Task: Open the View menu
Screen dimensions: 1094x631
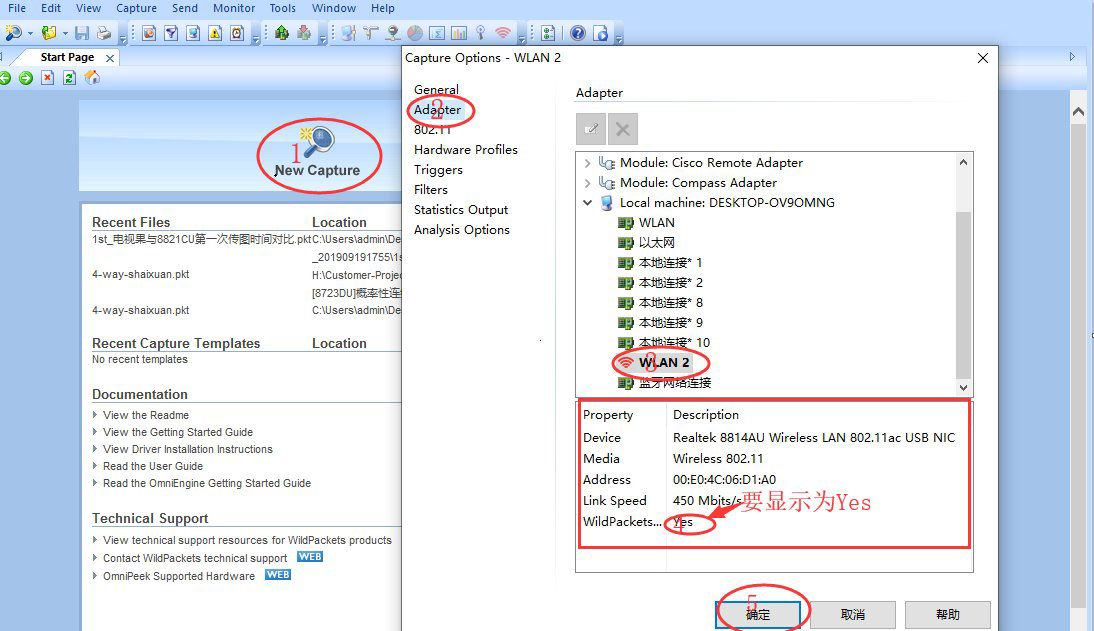Action: coord(89,8)
